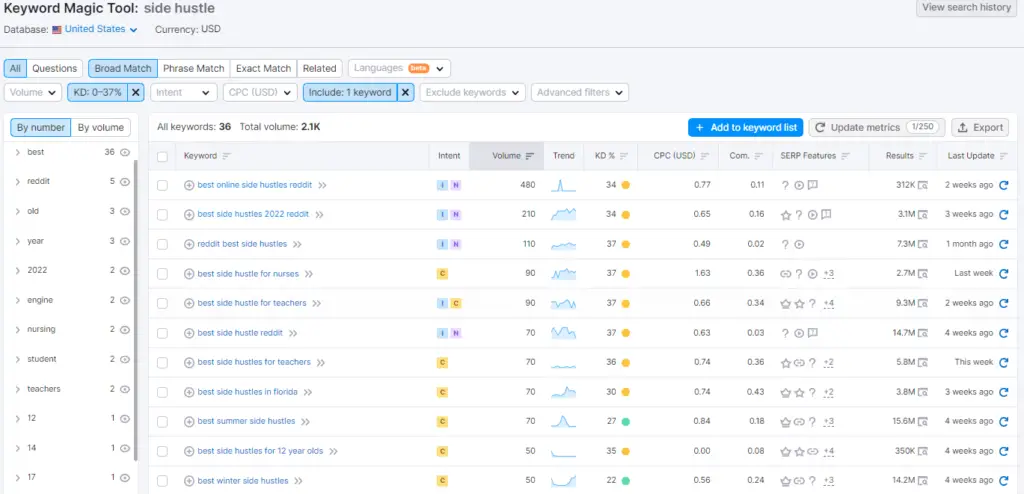Add best winter side hustles plus icon
The height and width of the screenshot is (494, 1024).
pos(189,481)
